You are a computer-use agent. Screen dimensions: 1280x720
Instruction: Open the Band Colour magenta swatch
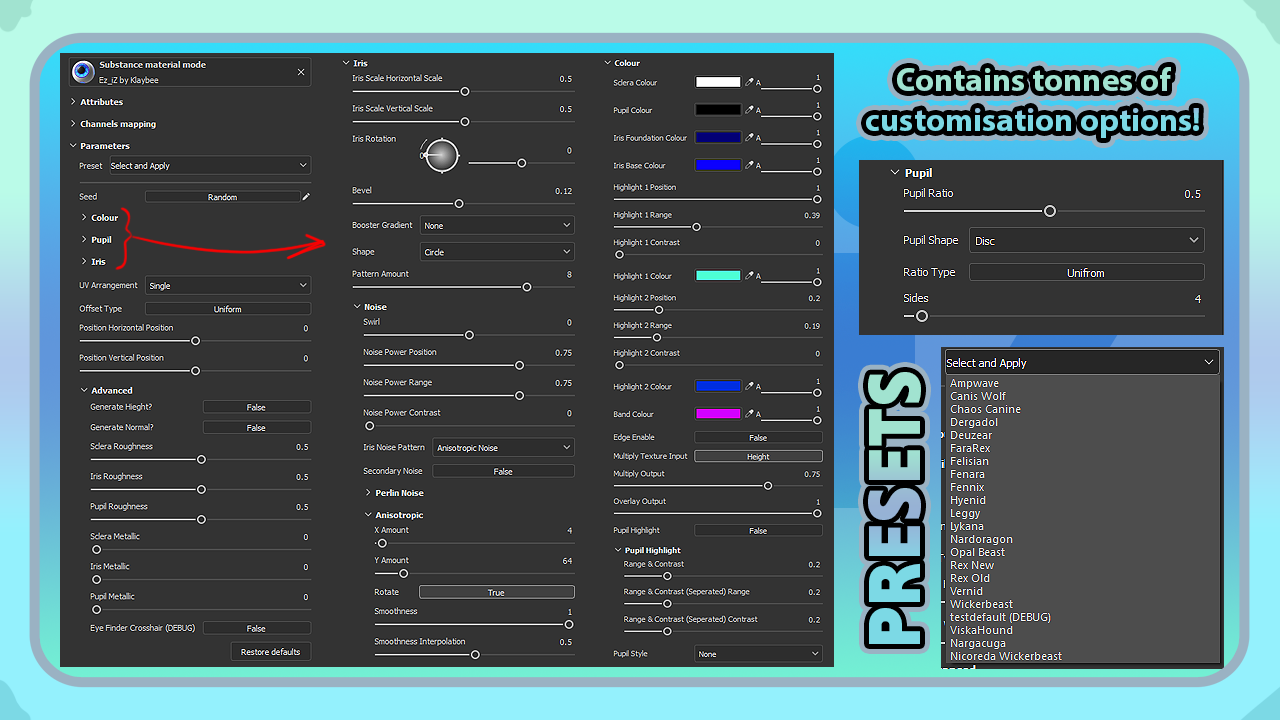pos(718,414)
